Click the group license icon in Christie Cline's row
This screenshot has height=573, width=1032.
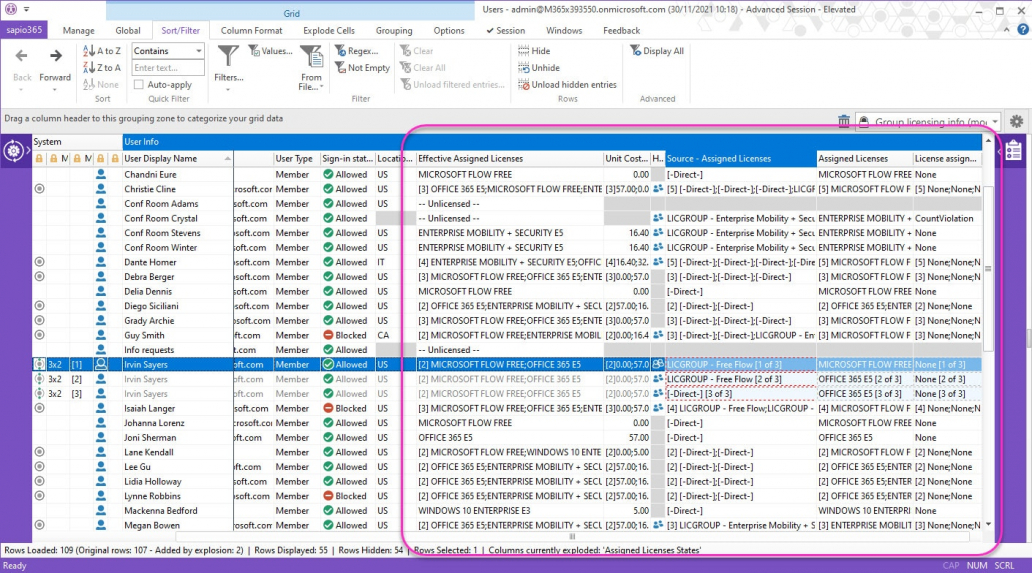click(658, 189)
